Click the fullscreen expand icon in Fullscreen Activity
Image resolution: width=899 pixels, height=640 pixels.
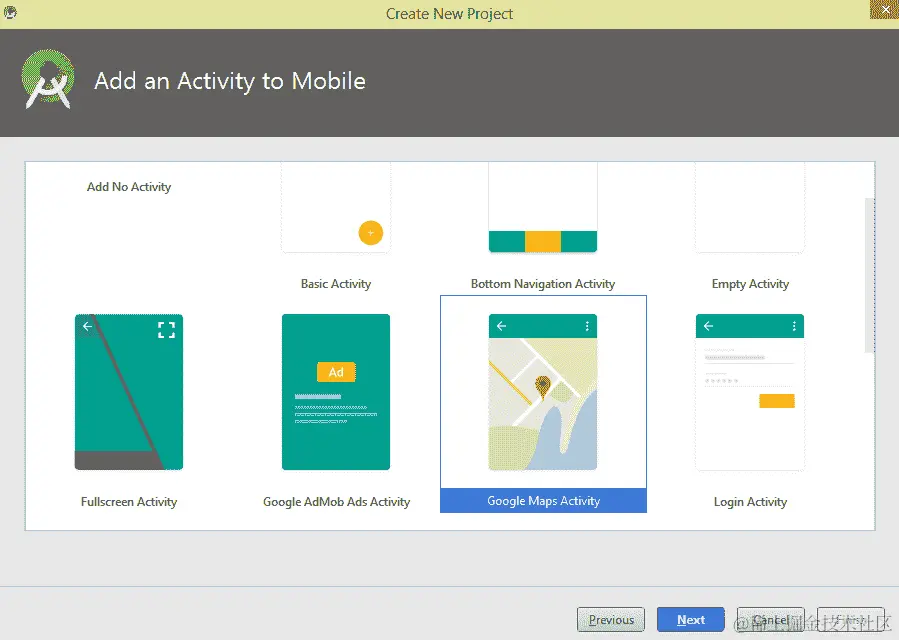click(x=166, y=330)
